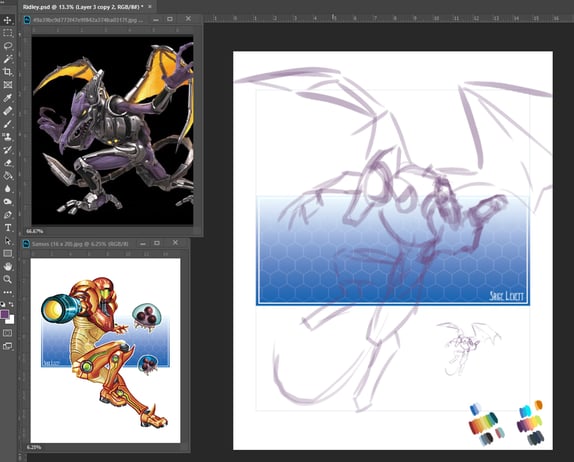
Task: Select the Blur tool droplet icon
Action: pos(7,189)
